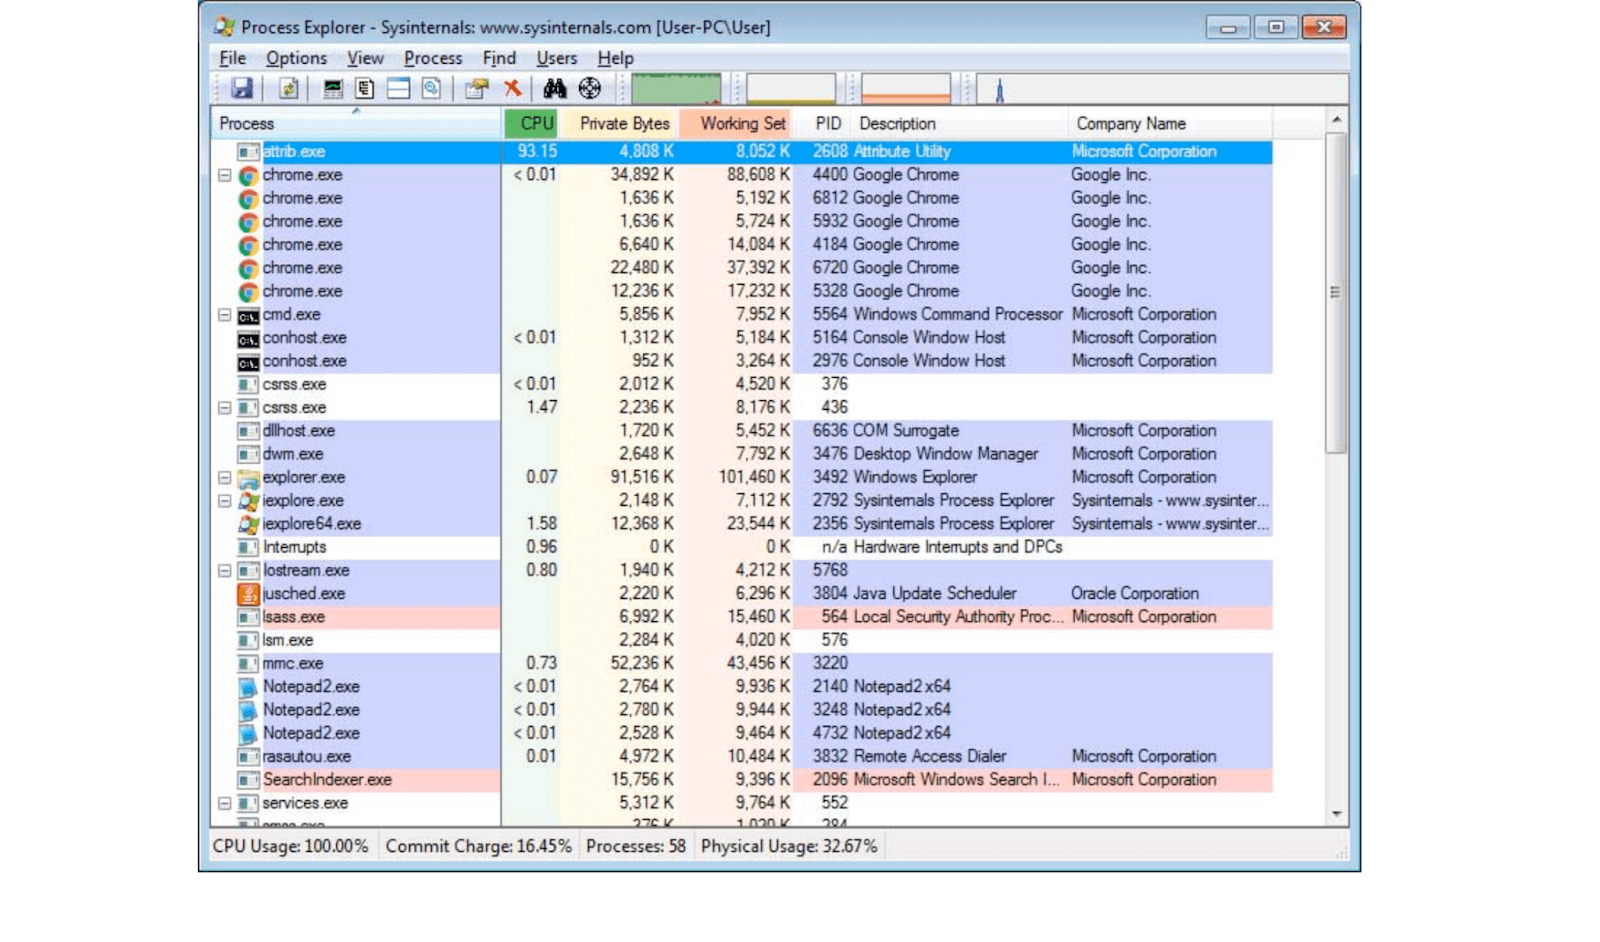Click the binoculars Find Handle icon
This screenshot has width=1600, height=942.
(554, 89)
